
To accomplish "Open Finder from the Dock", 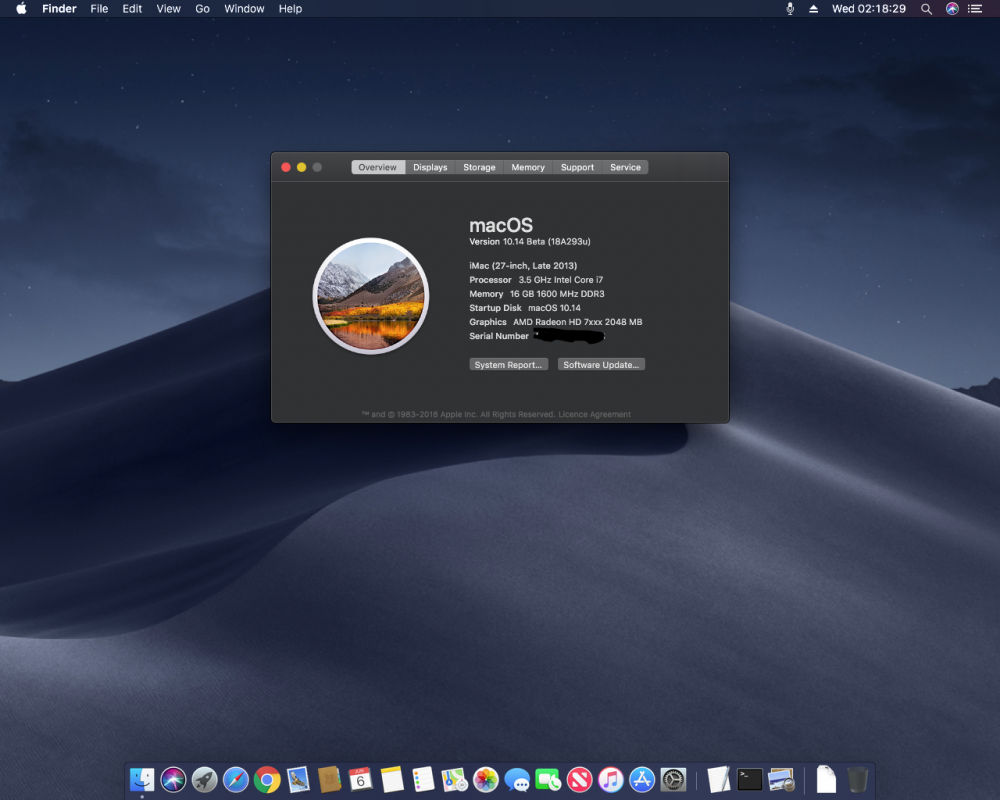I will pos(142,780).
